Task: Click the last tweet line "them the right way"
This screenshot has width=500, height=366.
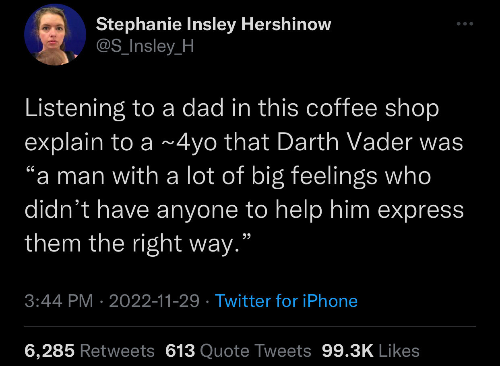Action: (x=137, y=244)
